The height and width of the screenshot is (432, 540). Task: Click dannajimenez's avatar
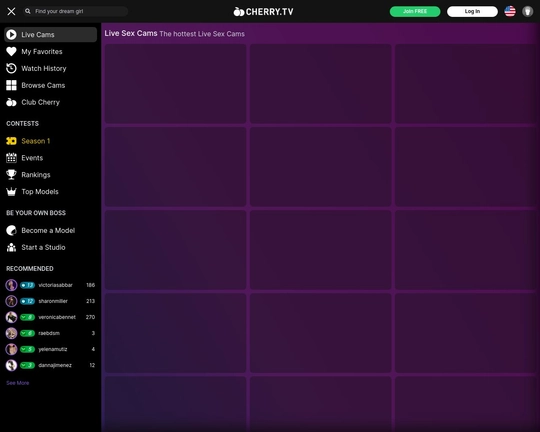coord(11,365)
